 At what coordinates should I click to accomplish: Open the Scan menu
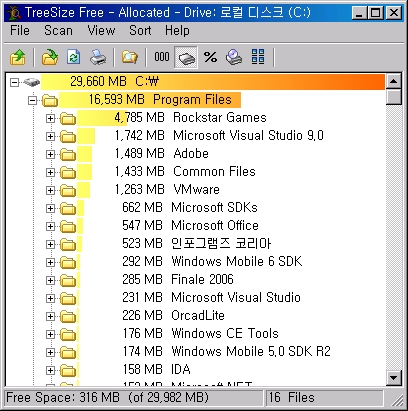point(58,31)
